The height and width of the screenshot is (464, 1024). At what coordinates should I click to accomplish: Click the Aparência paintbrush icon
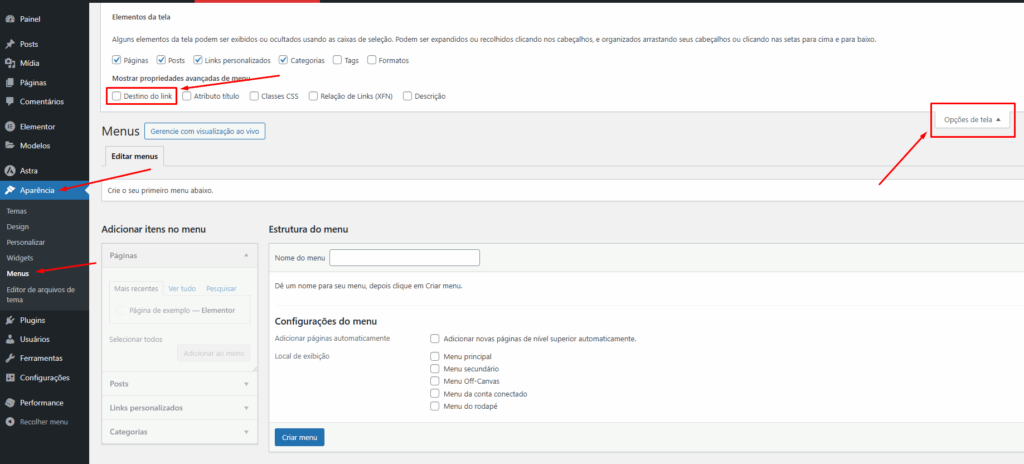coord(10,190)
